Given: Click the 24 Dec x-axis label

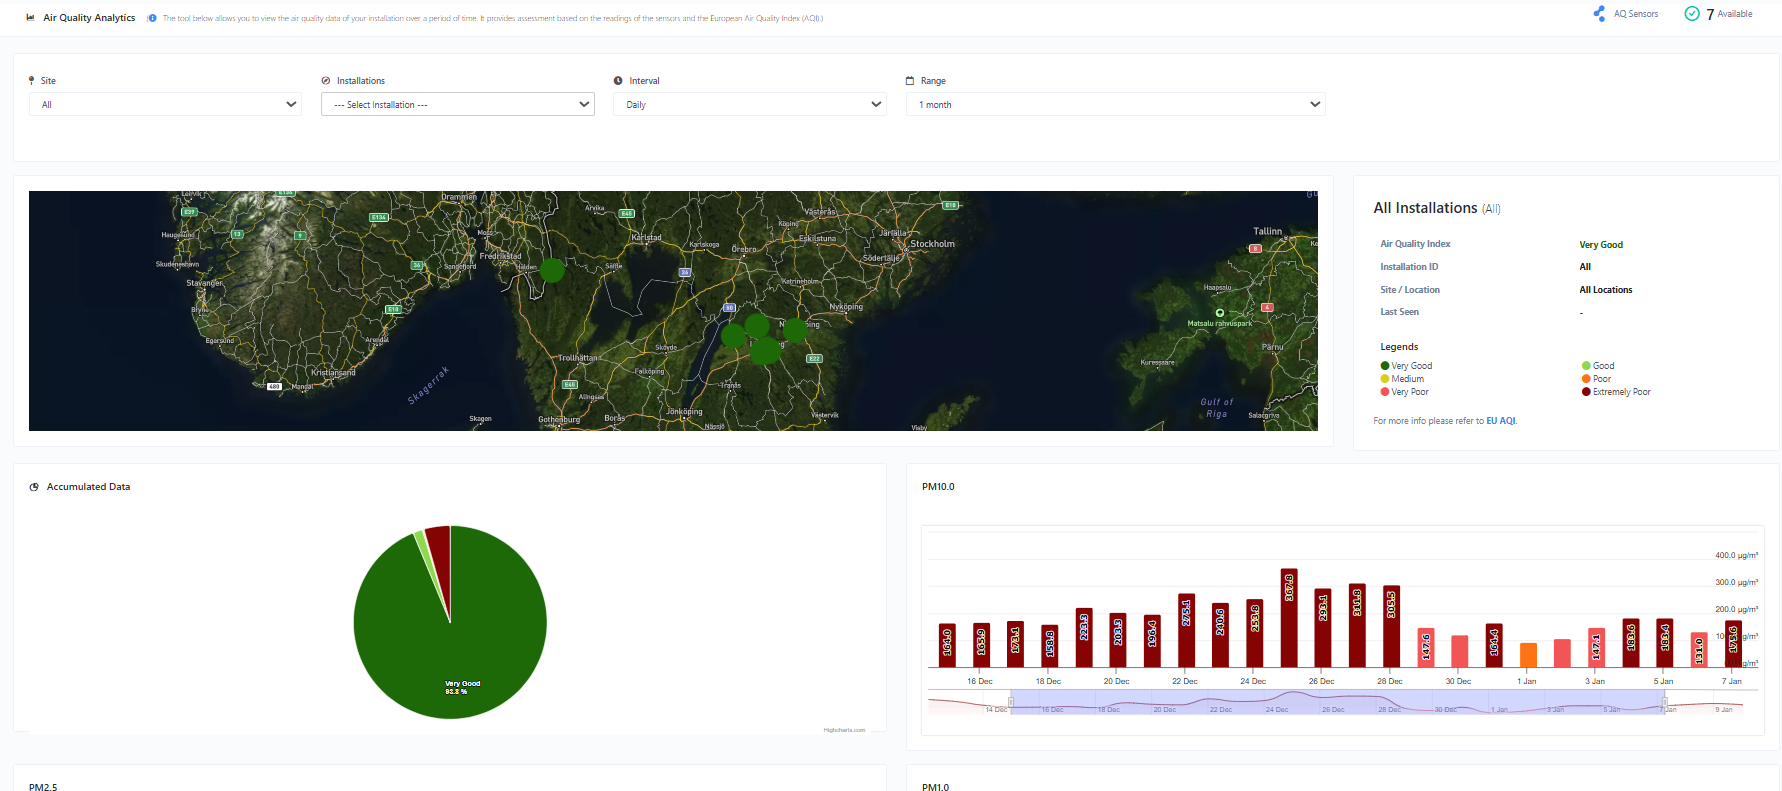Looking at the screenshot, I should [1252, 681].
